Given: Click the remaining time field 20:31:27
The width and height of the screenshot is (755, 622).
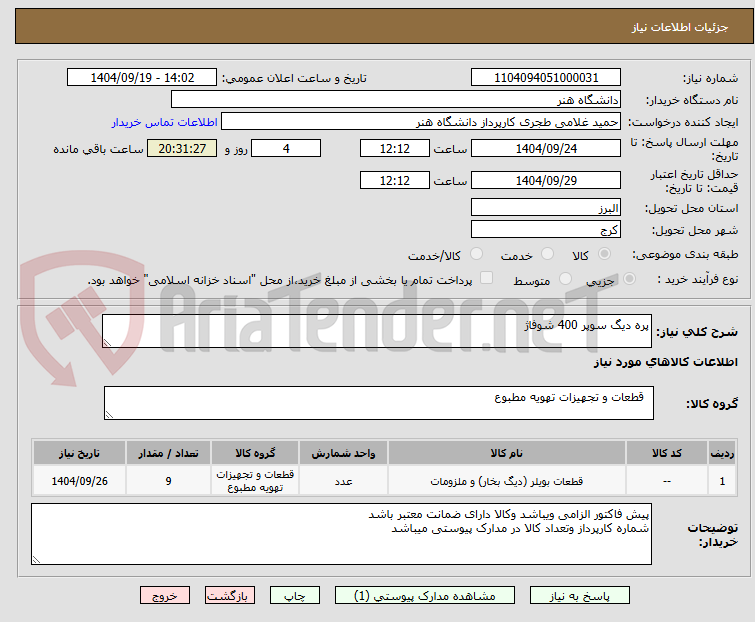Looking at the screenshot, I should (x=182, y=148).
